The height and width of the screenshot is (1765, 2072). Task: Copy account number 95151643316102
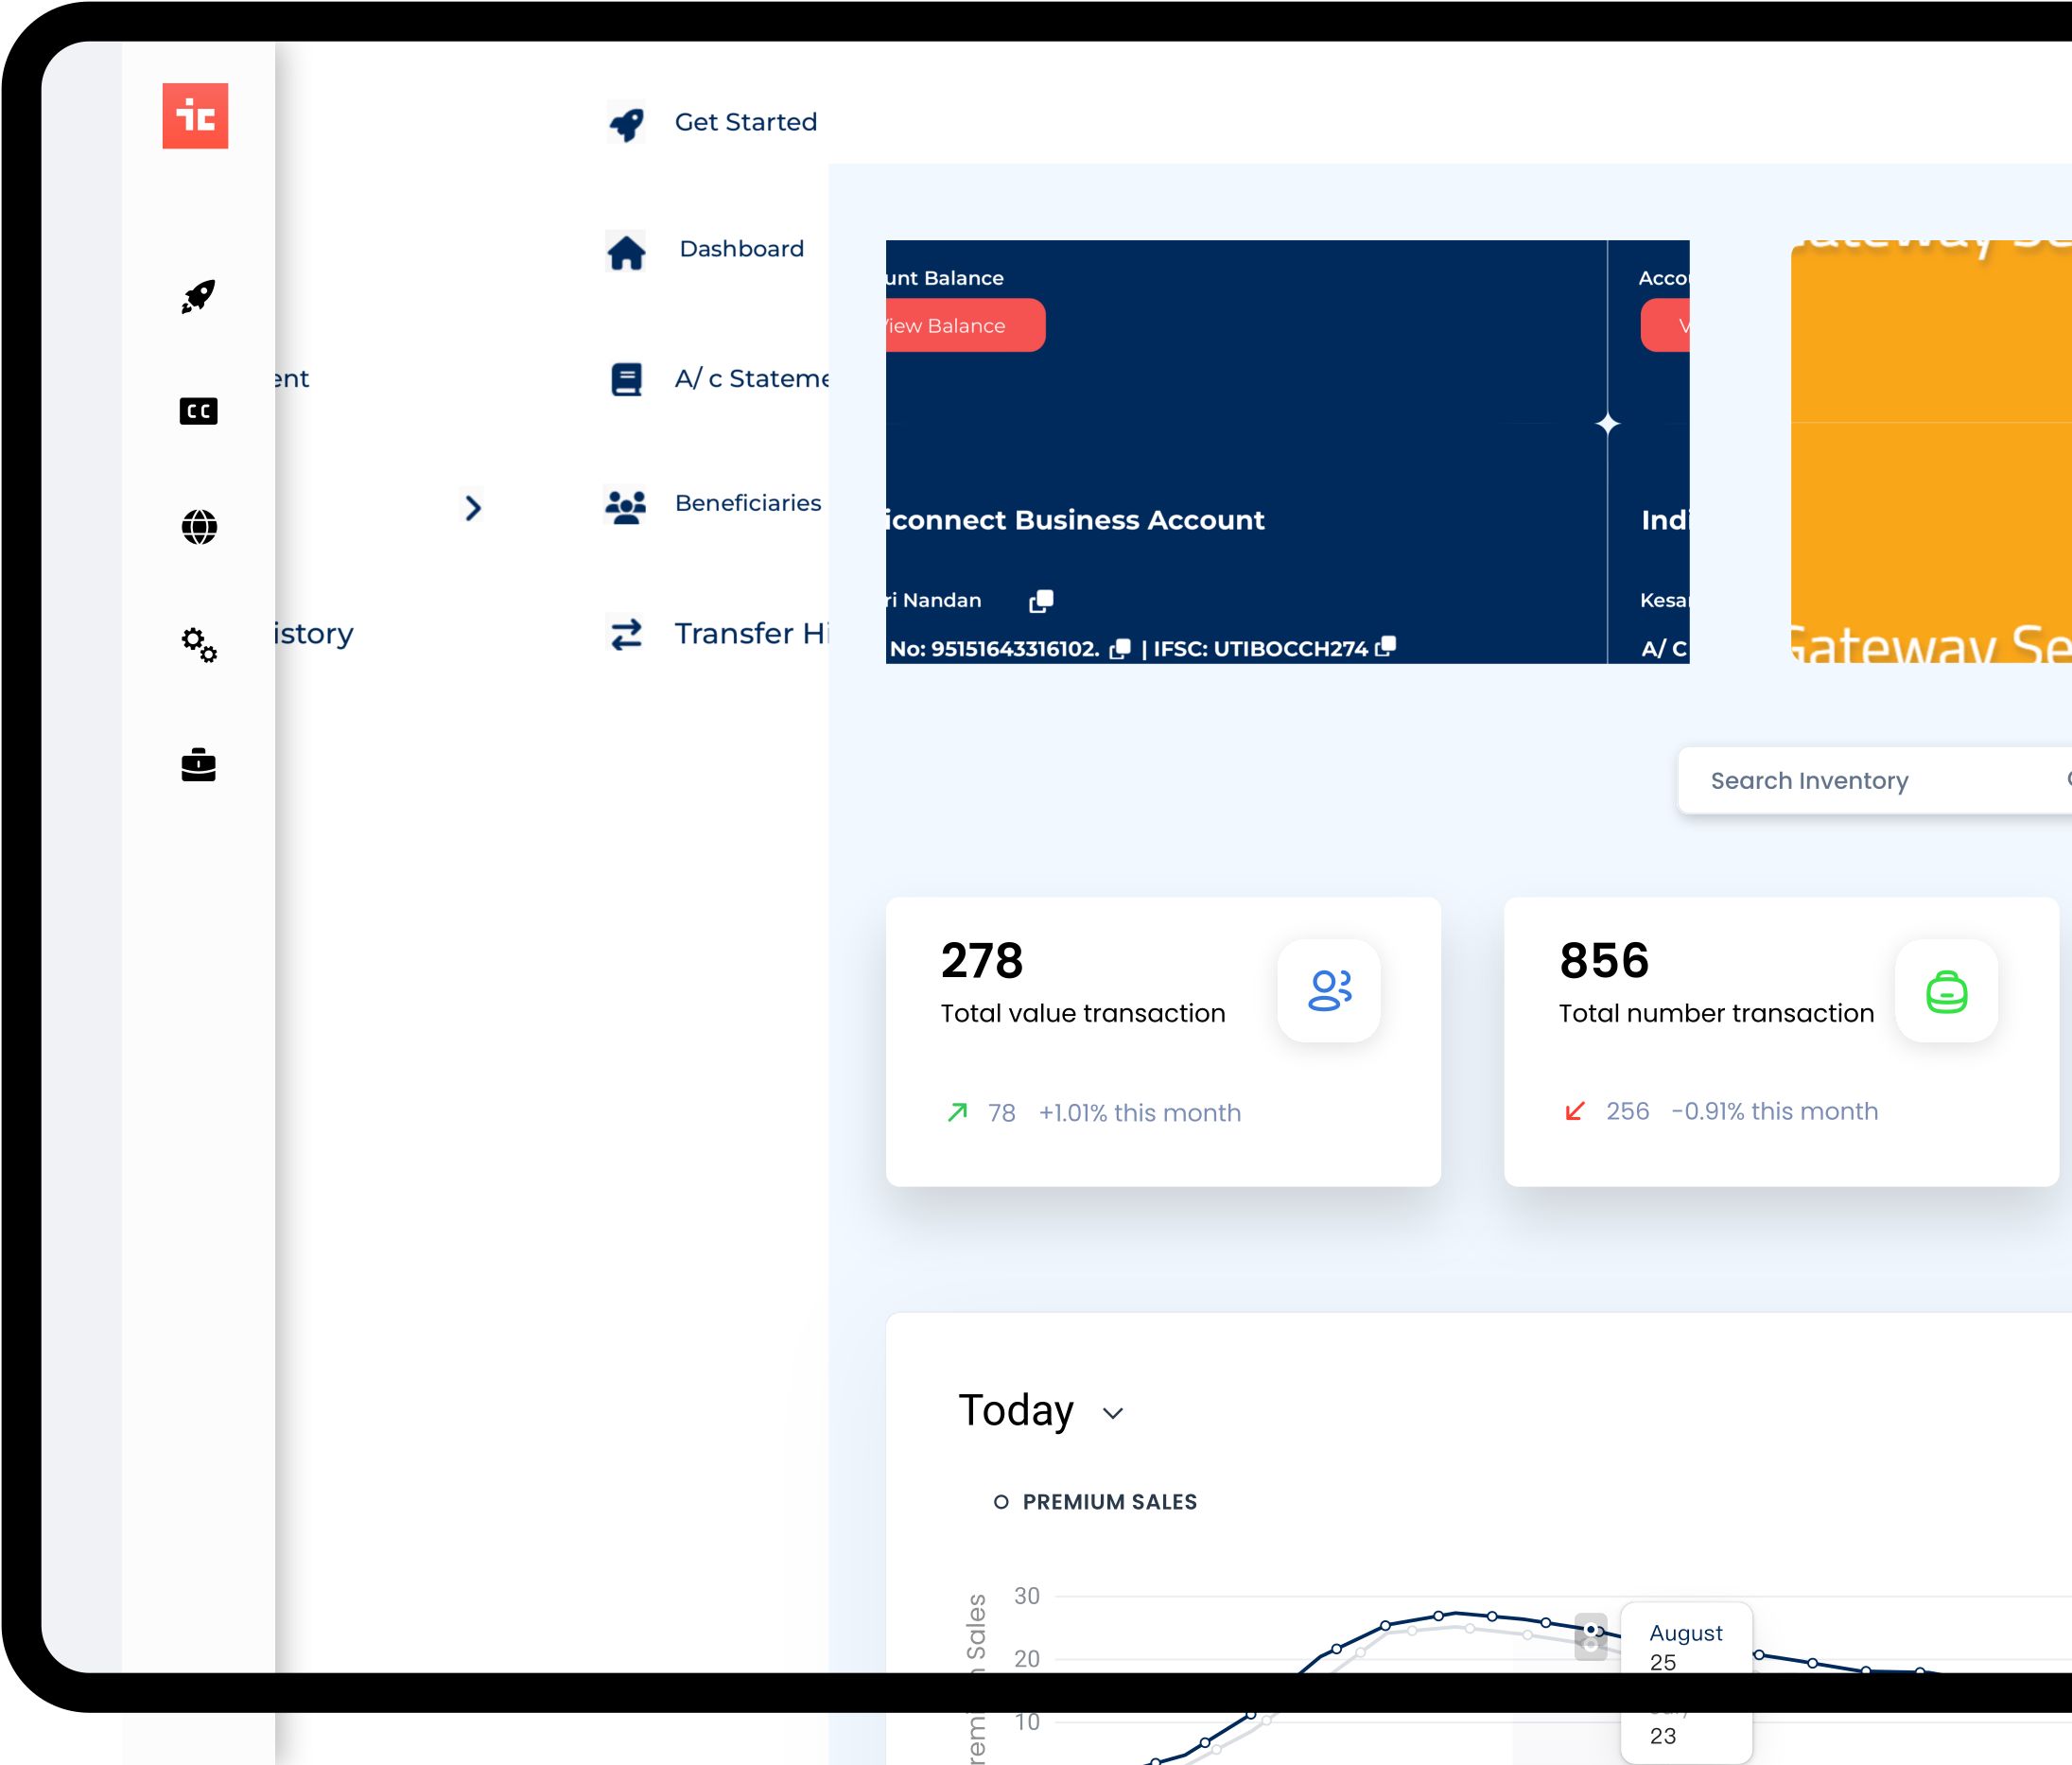(x=1120, y=648)
